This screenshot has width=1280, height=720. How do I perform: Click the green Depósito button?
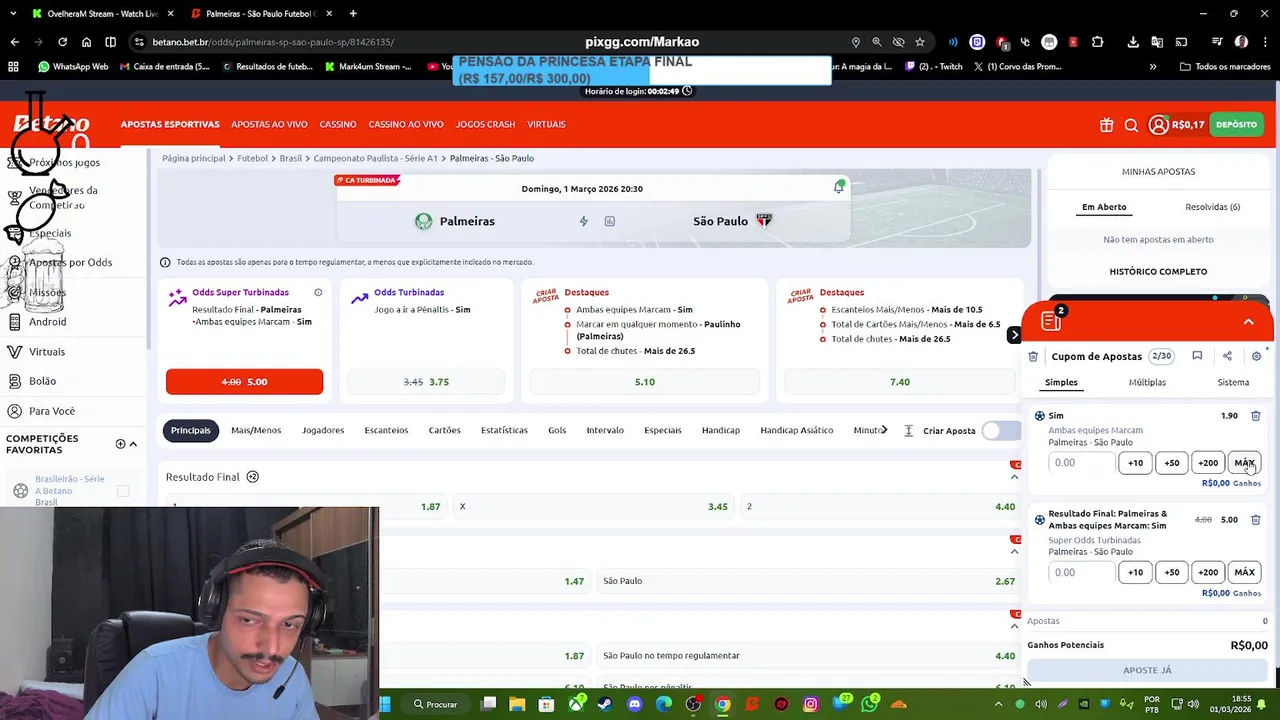(x=1237, y=125)
